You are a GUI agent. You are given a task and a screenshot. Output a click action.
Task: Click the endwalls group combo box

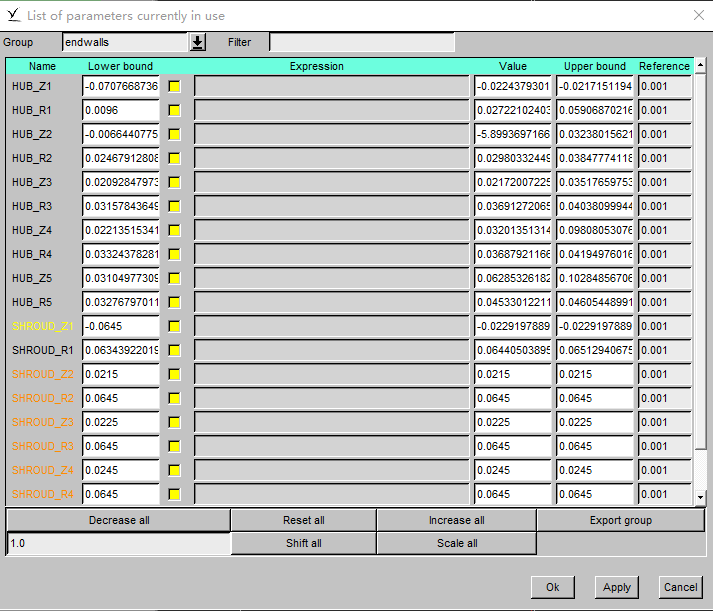pyautogui.click(x=125, y=42)
